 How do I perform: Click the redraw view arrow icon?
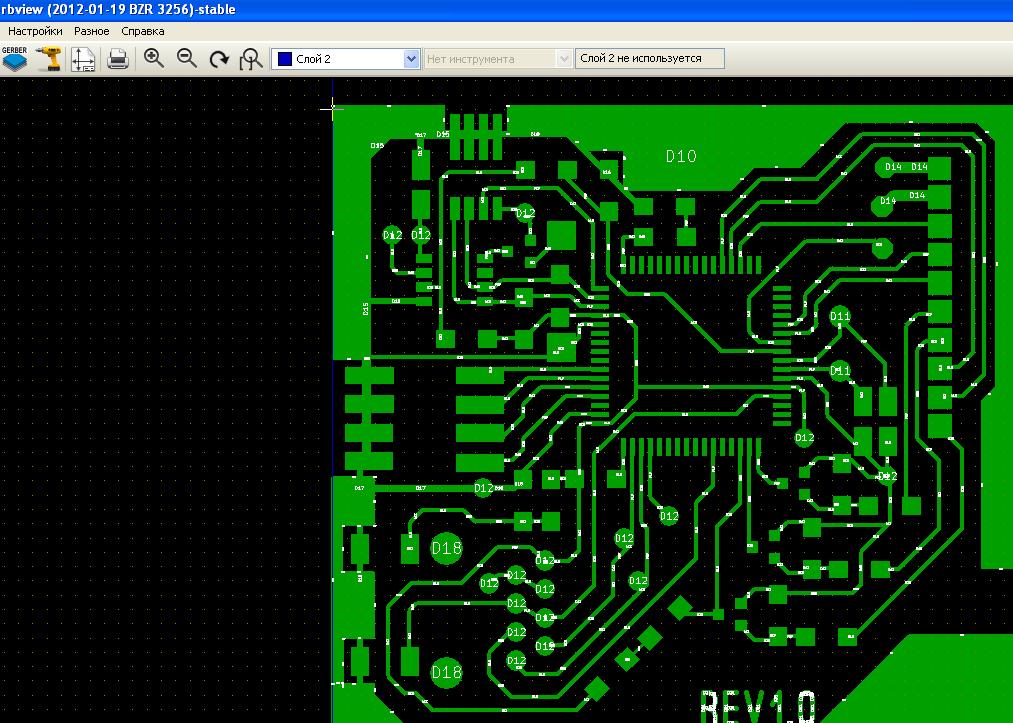point(219,59)
